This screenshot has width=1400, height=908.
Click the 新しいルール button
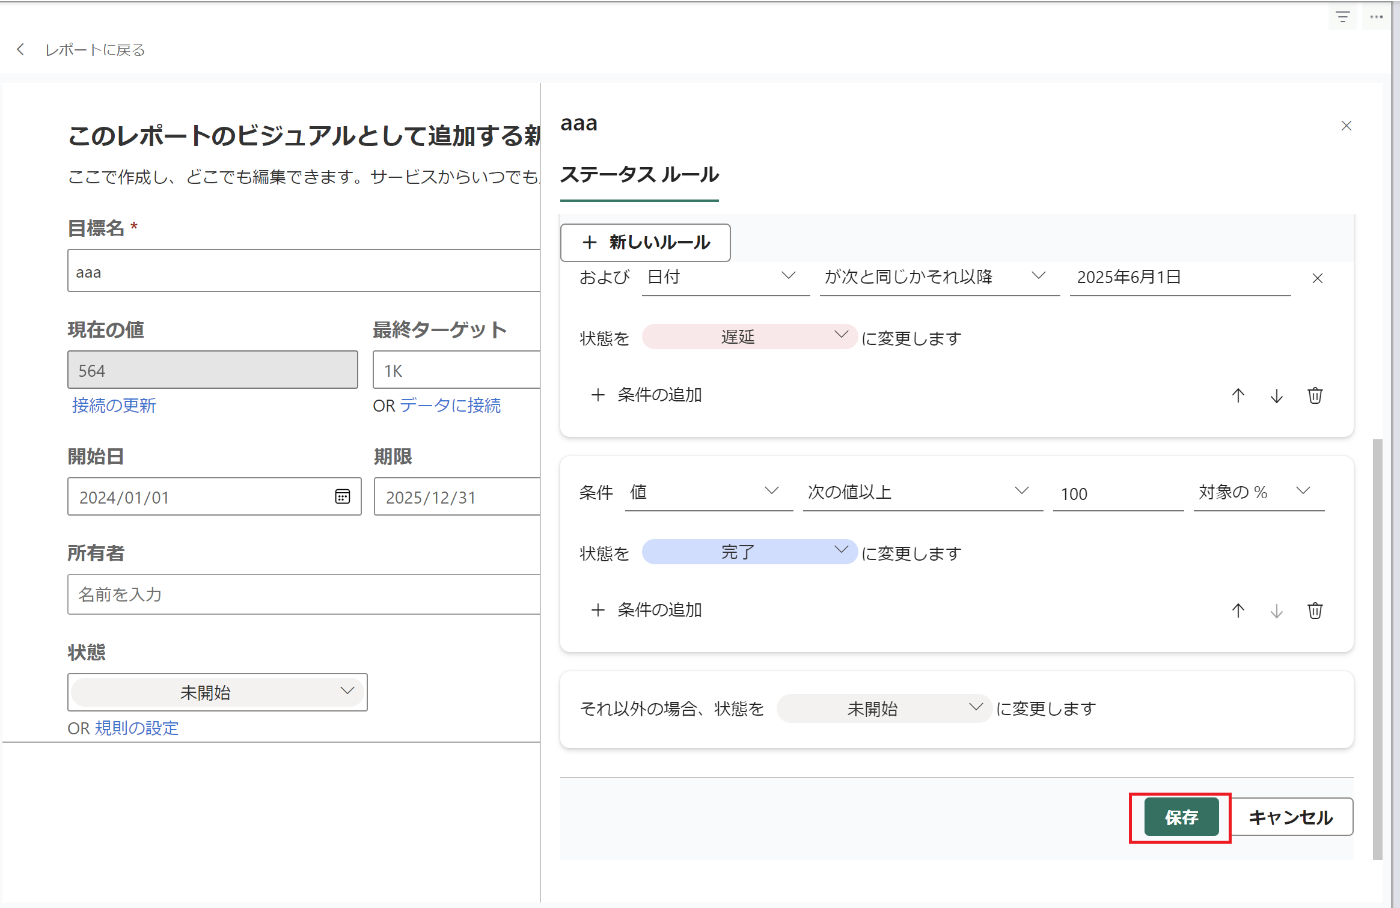645,242
